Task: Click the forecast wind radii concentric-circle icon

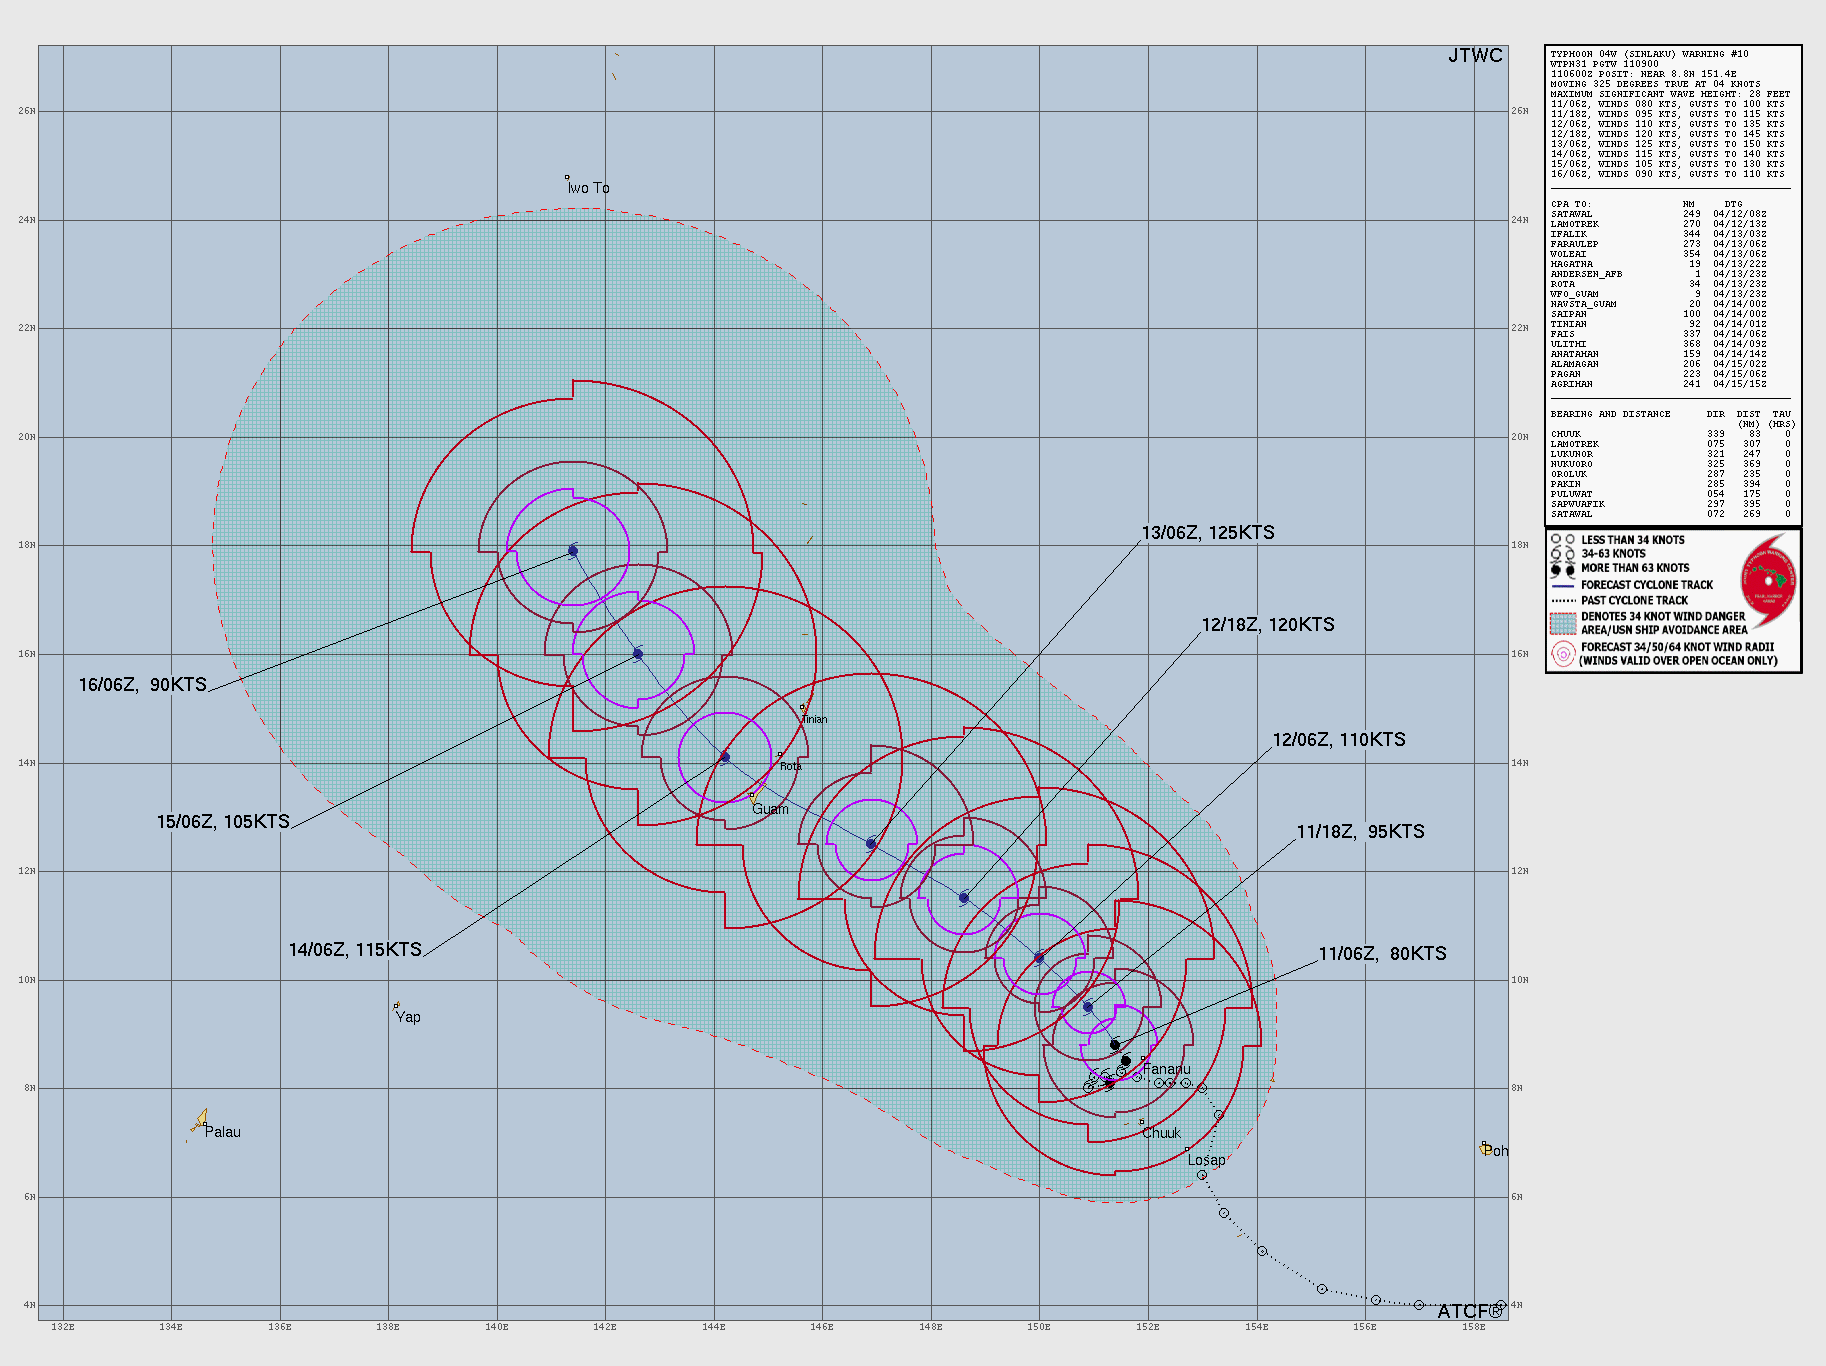Action: pos(1563,655)
